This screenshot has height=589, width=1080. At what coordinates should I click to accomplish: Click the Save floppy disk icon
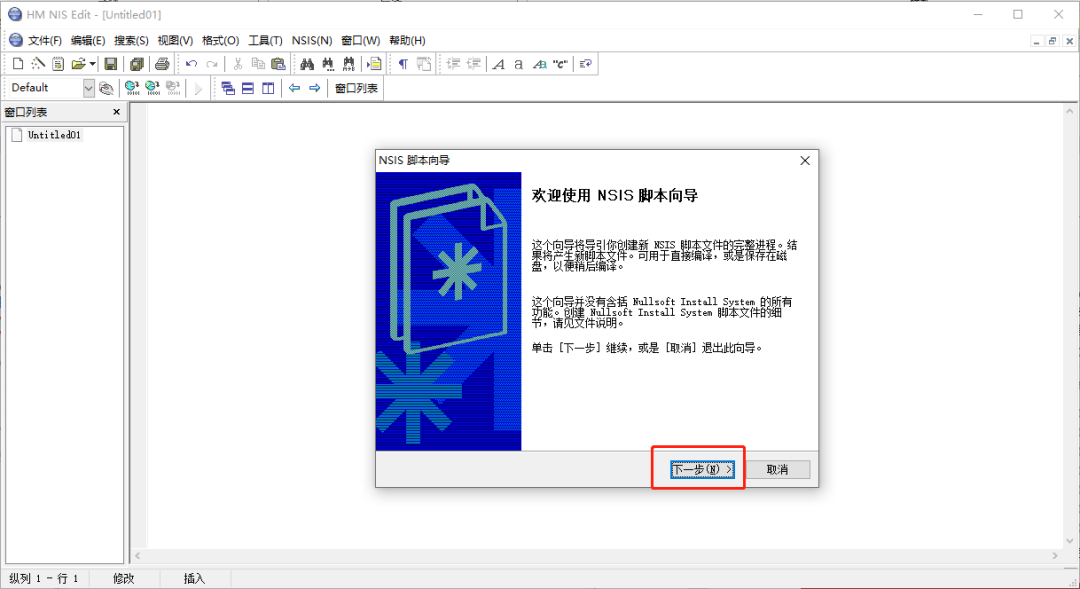(x=111, y=64)
